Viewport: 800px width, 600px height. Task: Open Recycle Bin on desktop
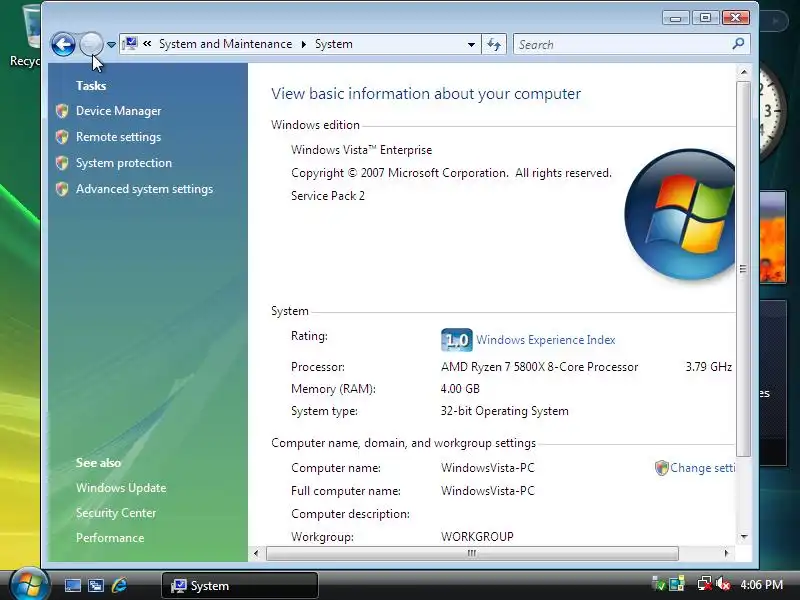pos(24,36)
